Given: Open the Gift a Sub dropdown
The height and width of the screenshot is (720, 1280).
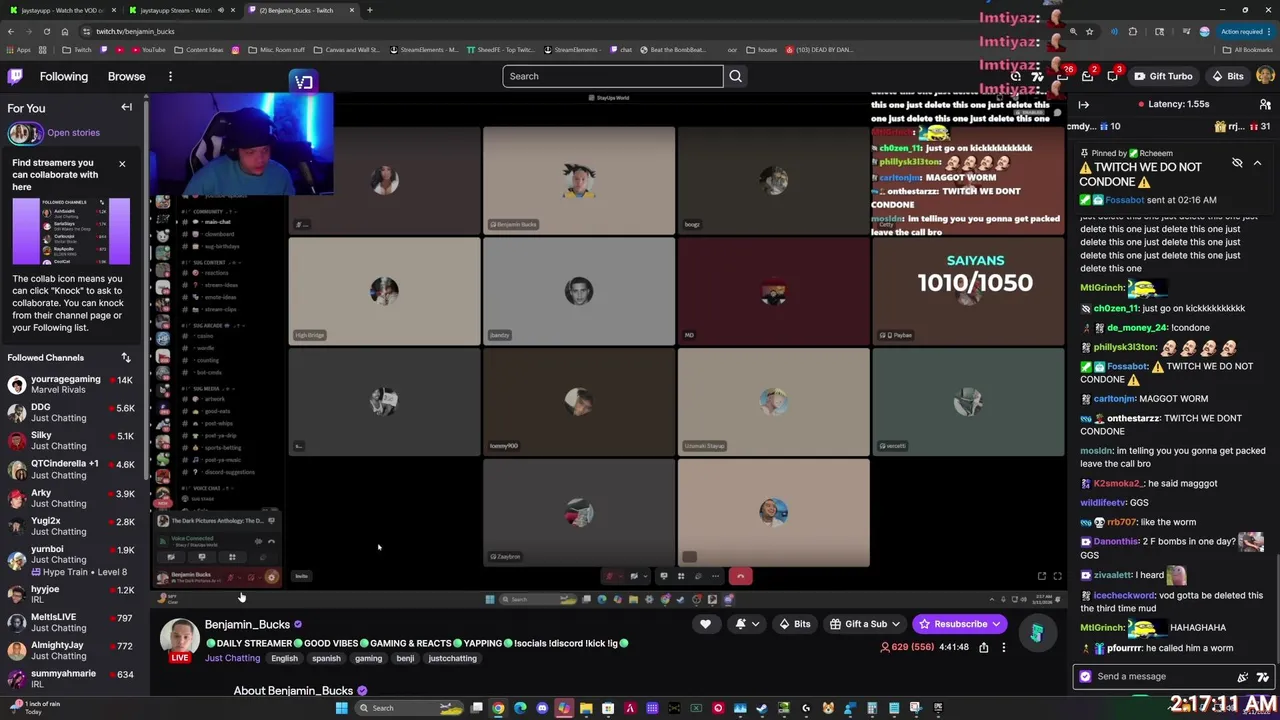Looking at the screenshot, I should [x=865, y=624].
